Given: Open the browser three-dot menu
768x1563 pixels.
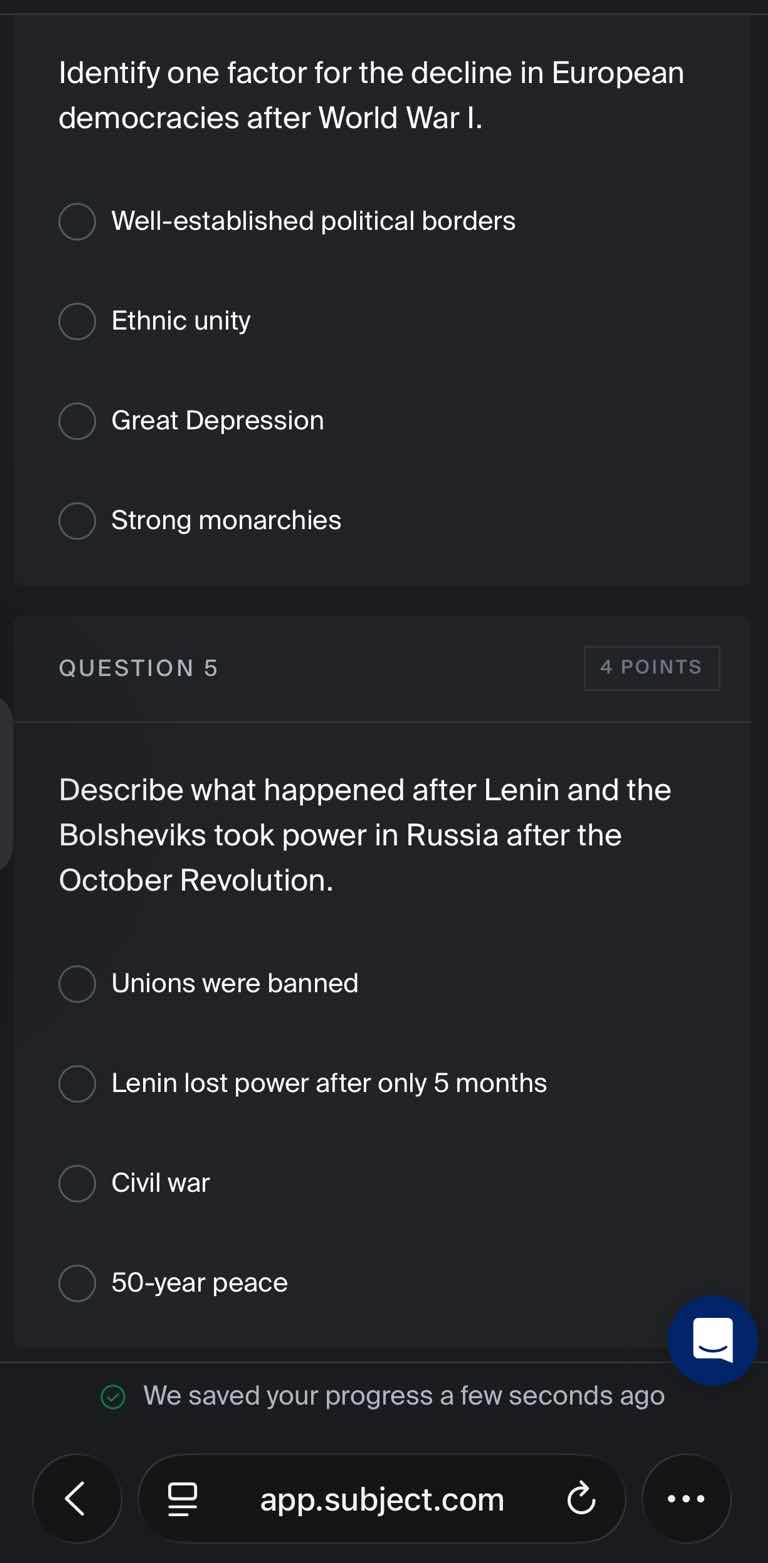Looking at the screenshot, I should pos(686,1498).
